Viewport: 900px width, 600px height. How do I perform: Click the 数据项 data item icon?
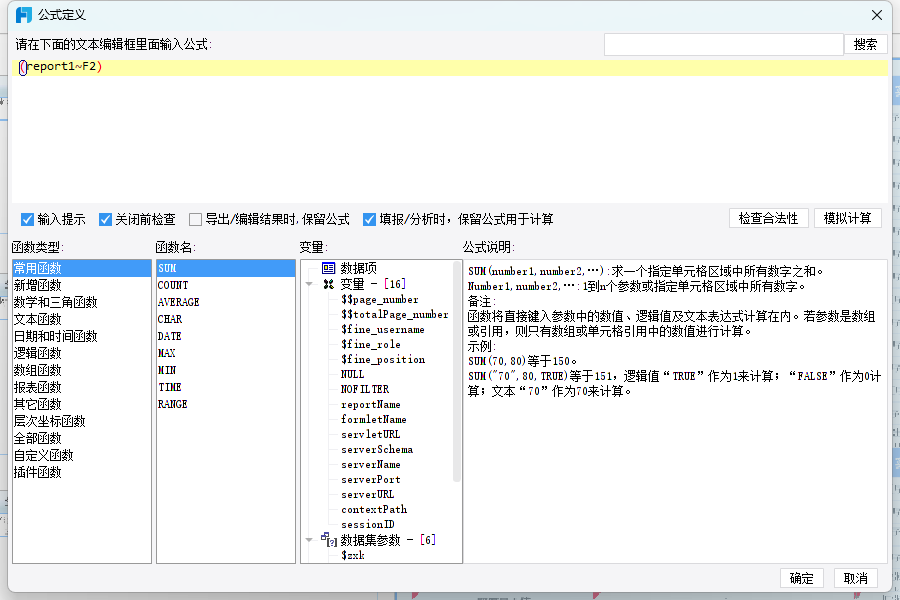(328, 269)
